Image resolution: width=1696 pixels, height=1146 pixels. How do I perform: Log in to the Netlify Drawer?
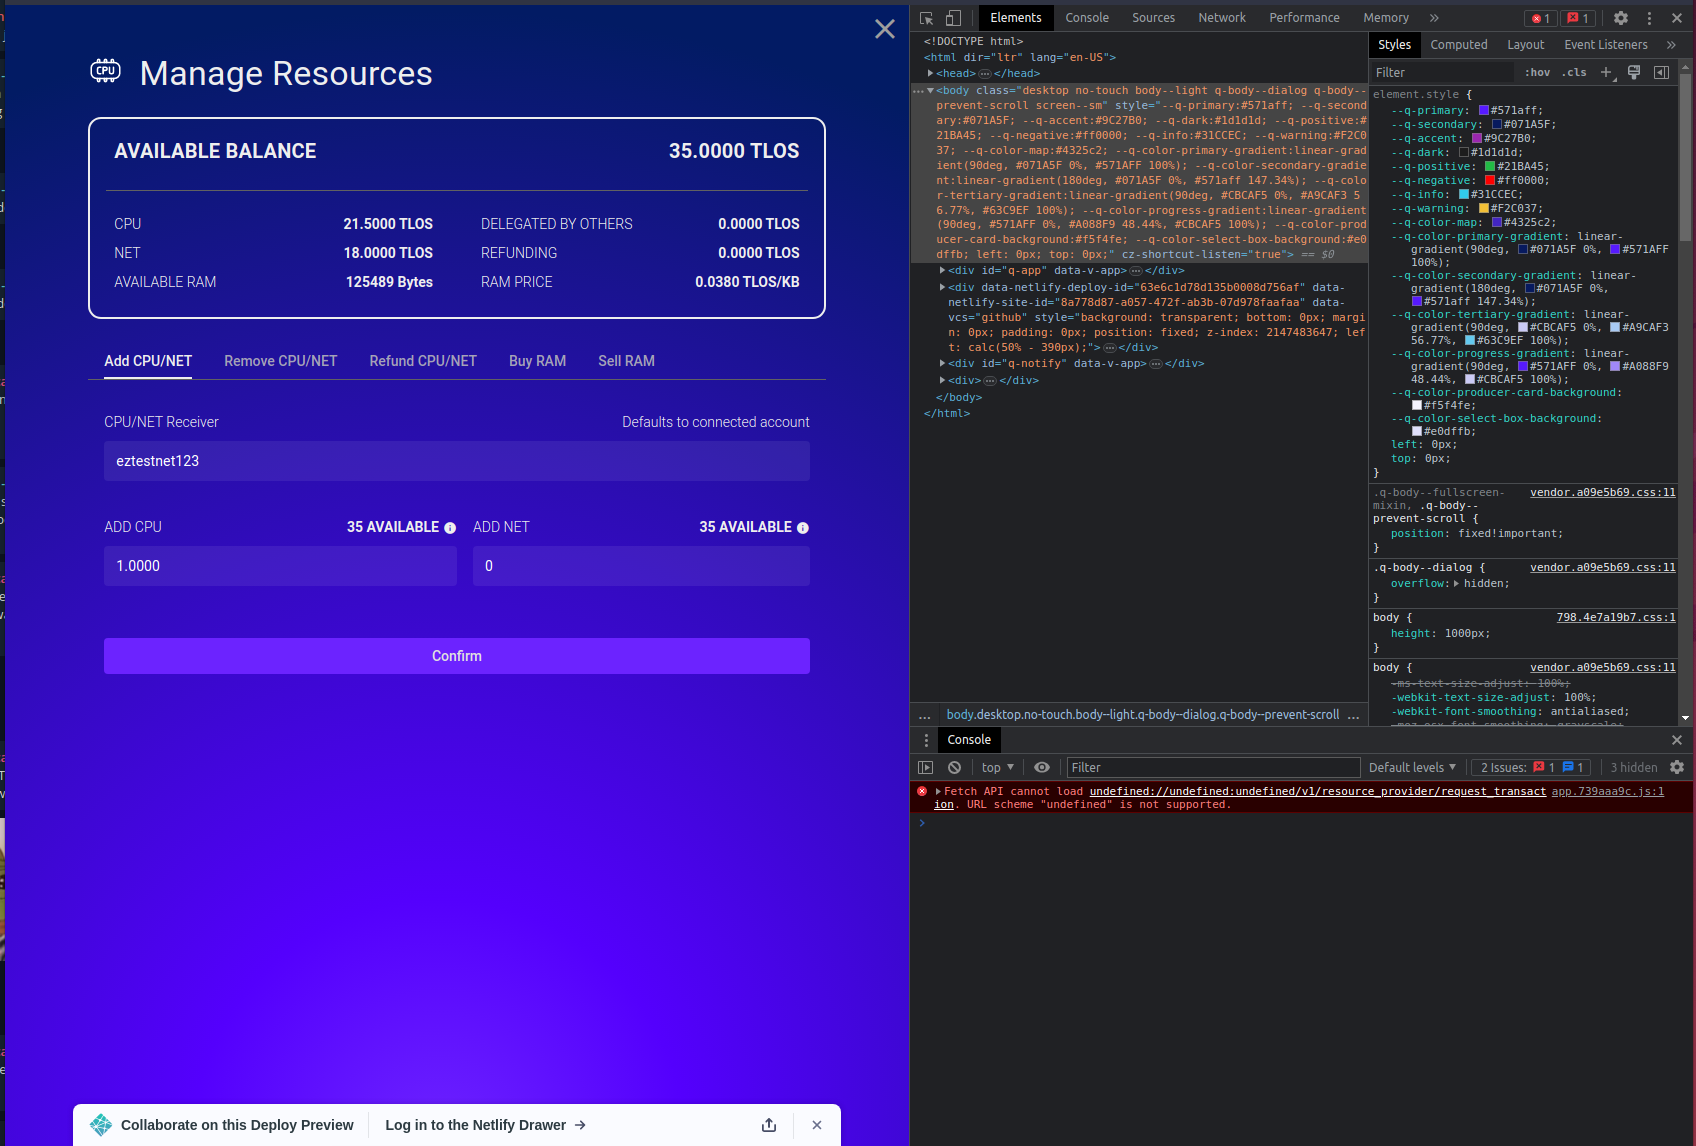coord(486,1125)
